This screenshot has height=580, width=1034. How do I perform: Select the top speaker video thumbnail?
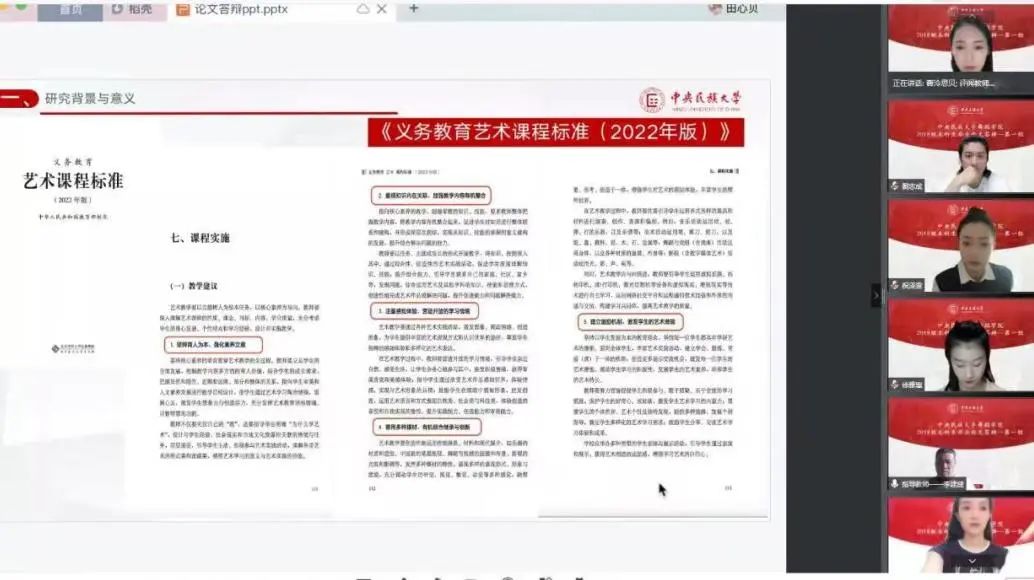click(x=960, y=40)
